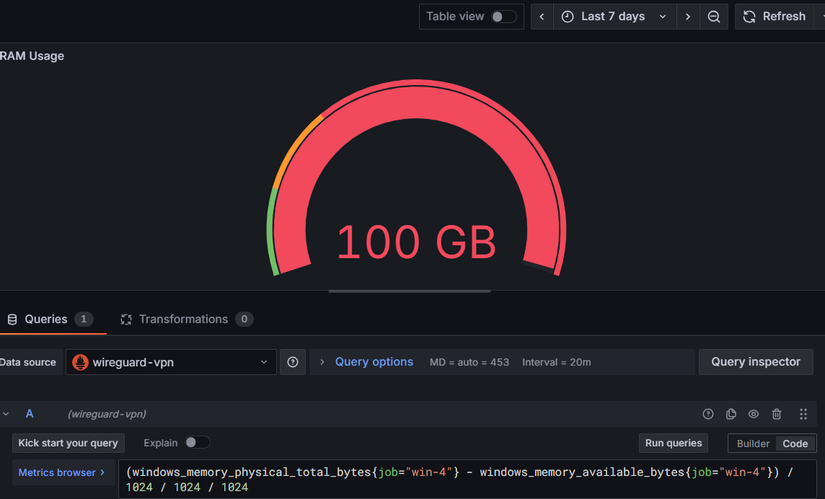
Task: Collapse query row A
Action: tap(7, 414)
